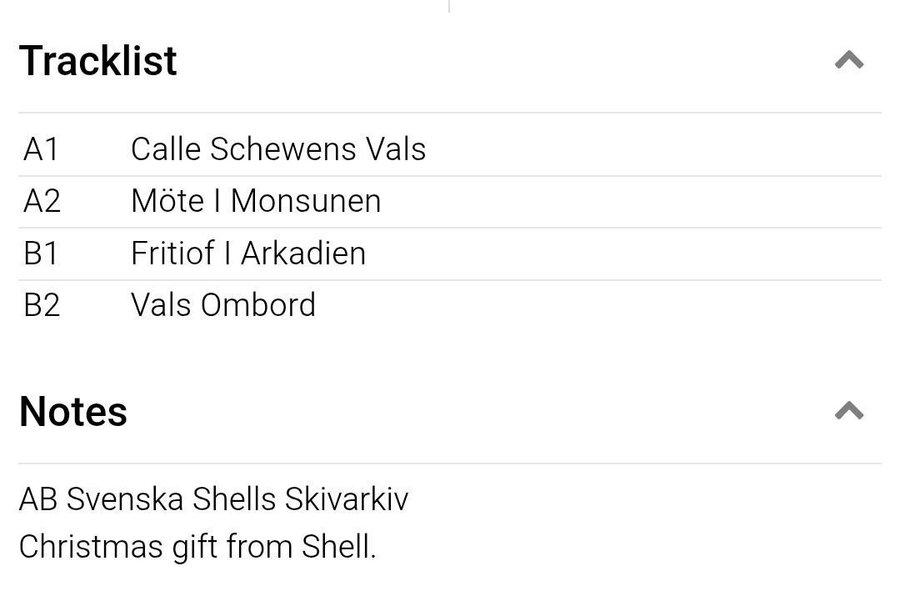Open track Calle Schewens Vals
This screenshot has height=592, width=900.
click(x=278, y=149)
